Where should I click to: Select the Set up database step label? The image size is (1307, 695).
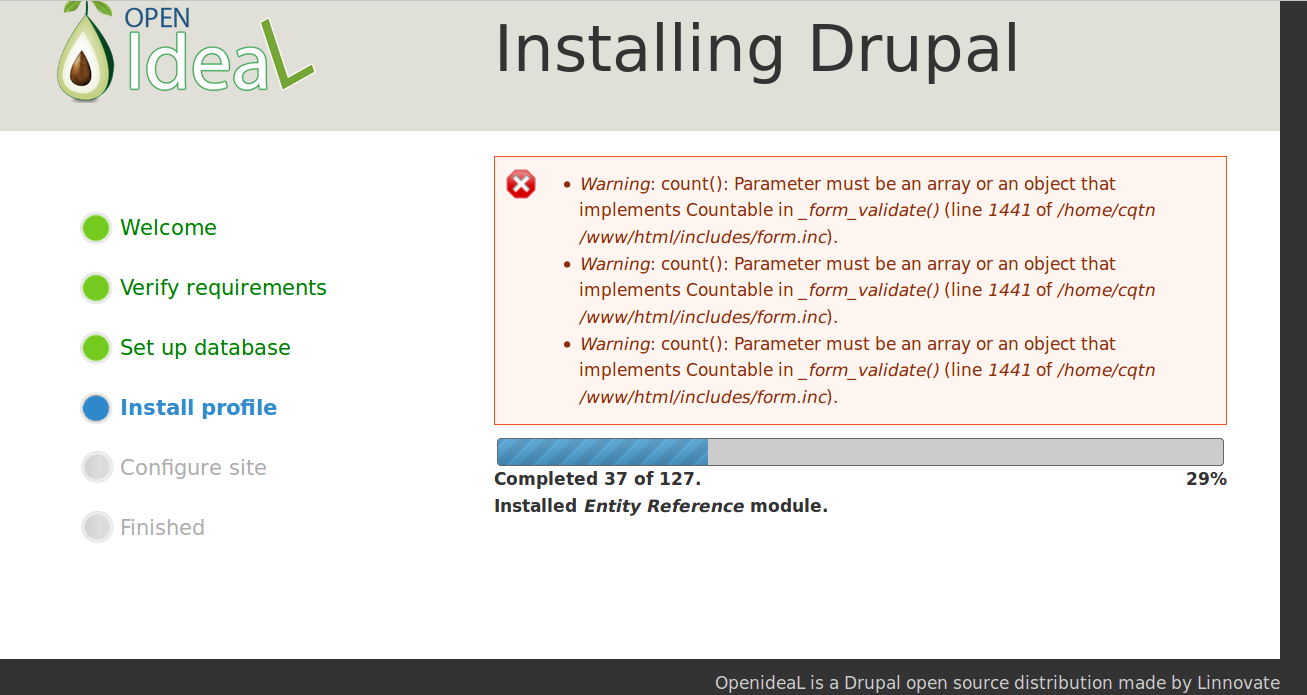(x=205, y=348)
